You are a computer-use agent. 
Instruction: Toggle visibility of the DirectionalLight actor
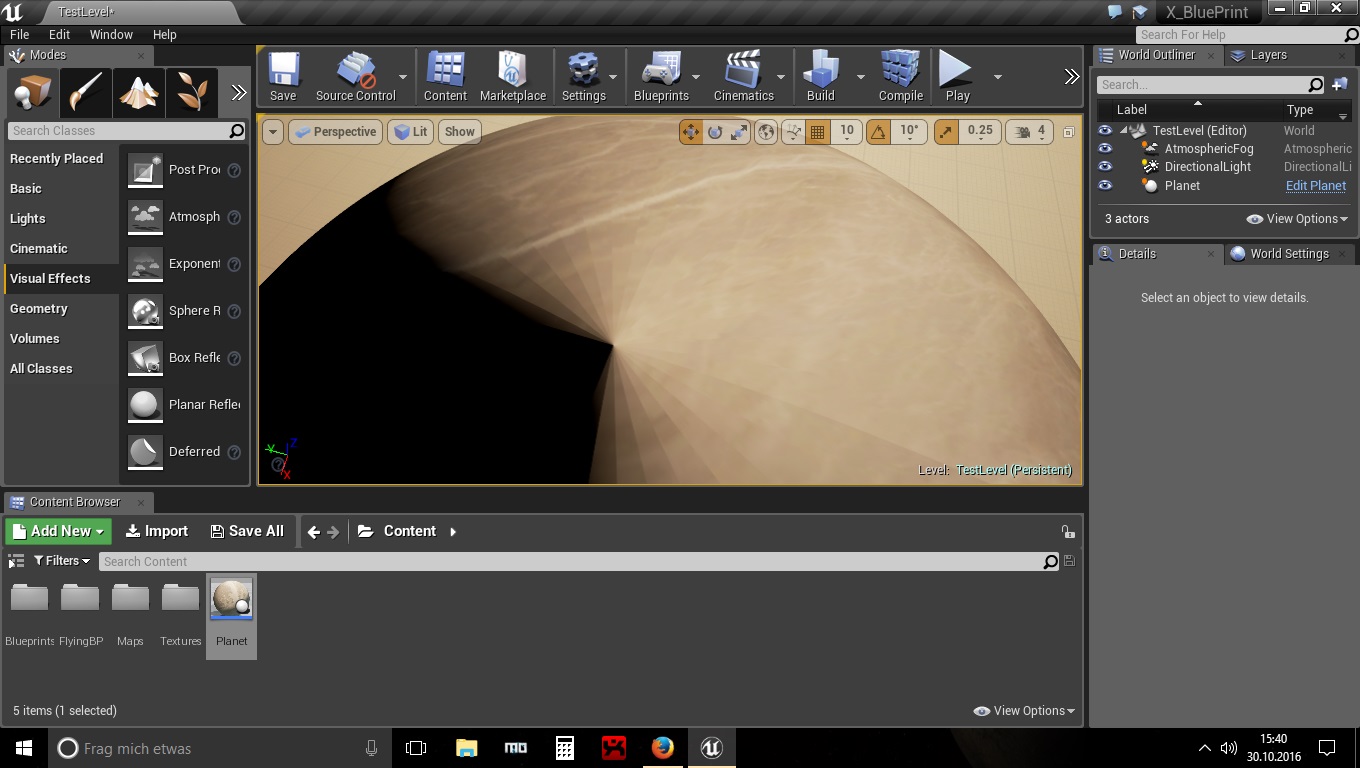pos(1105,167)
